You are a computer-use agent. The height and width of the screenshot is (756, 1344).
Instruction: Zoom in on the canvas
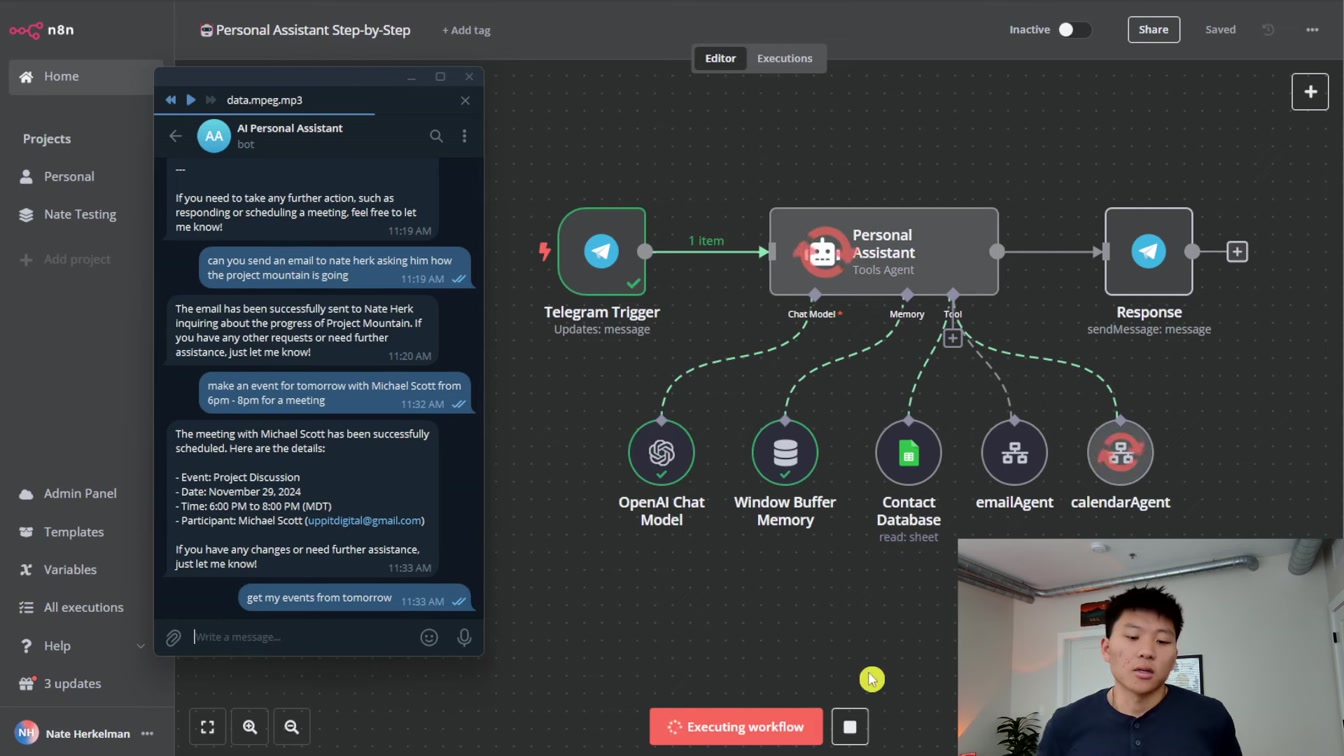[x=250, y=727]
